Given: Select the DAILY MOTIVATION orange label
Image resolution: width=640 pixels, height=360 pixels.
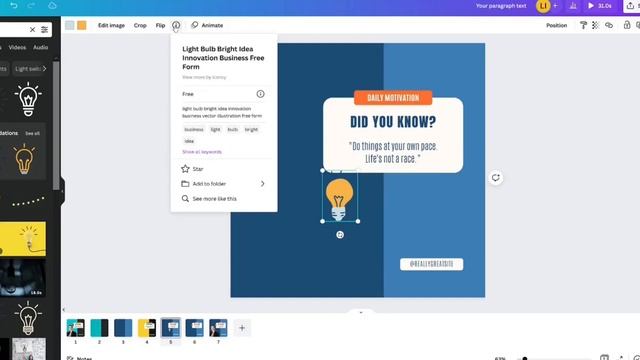Looking at the screenshot, I should pyautogui.click(x=393, y=98).
